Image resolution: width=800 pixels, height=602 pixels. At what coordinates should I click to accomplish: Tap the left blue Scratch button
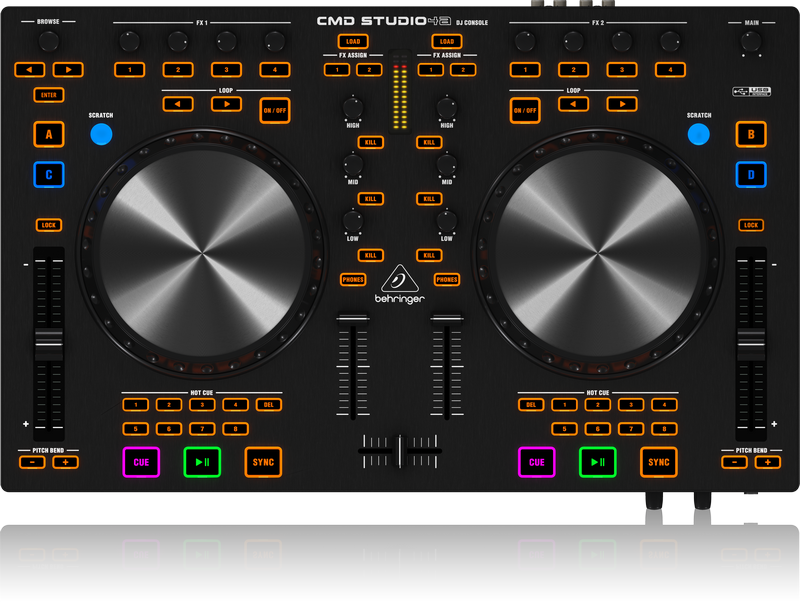(x=101, y=135)
